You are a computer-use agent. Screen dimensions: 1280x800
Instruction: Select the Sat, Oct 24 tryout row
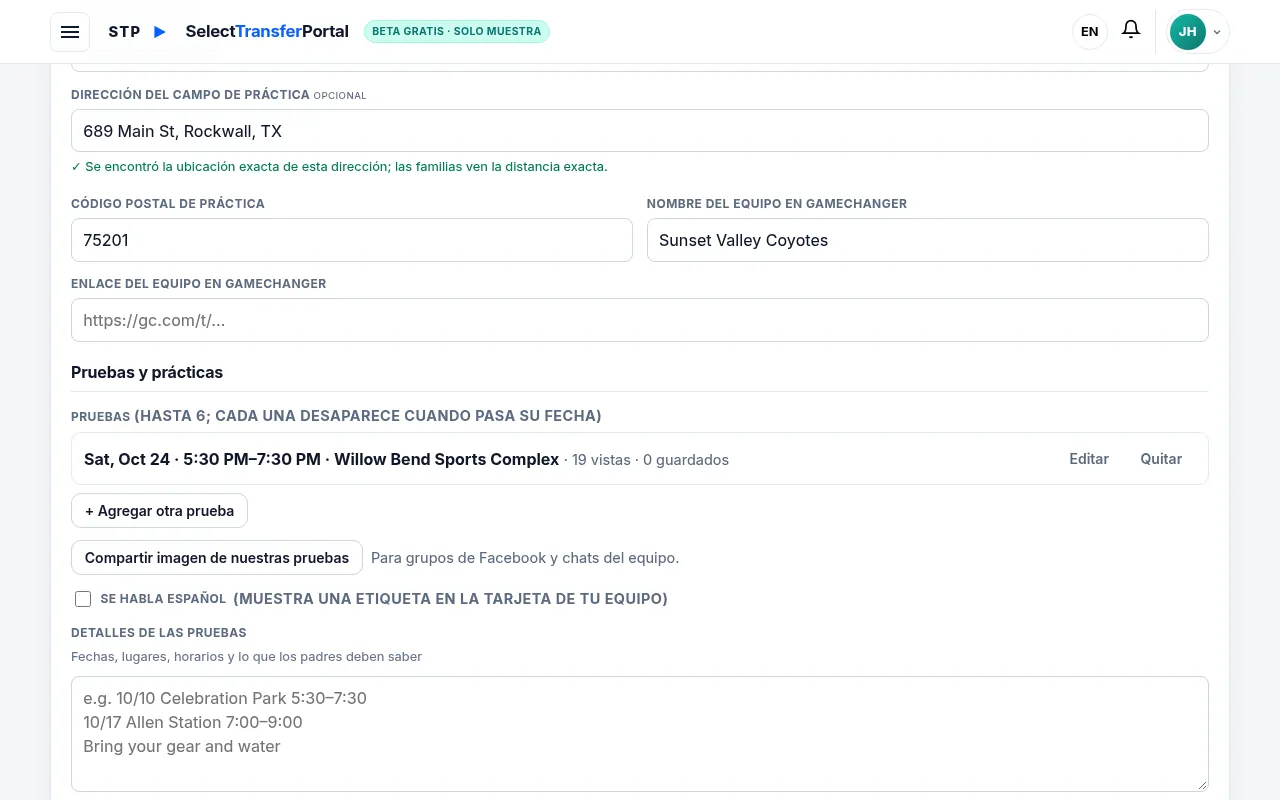click(640, 459)
